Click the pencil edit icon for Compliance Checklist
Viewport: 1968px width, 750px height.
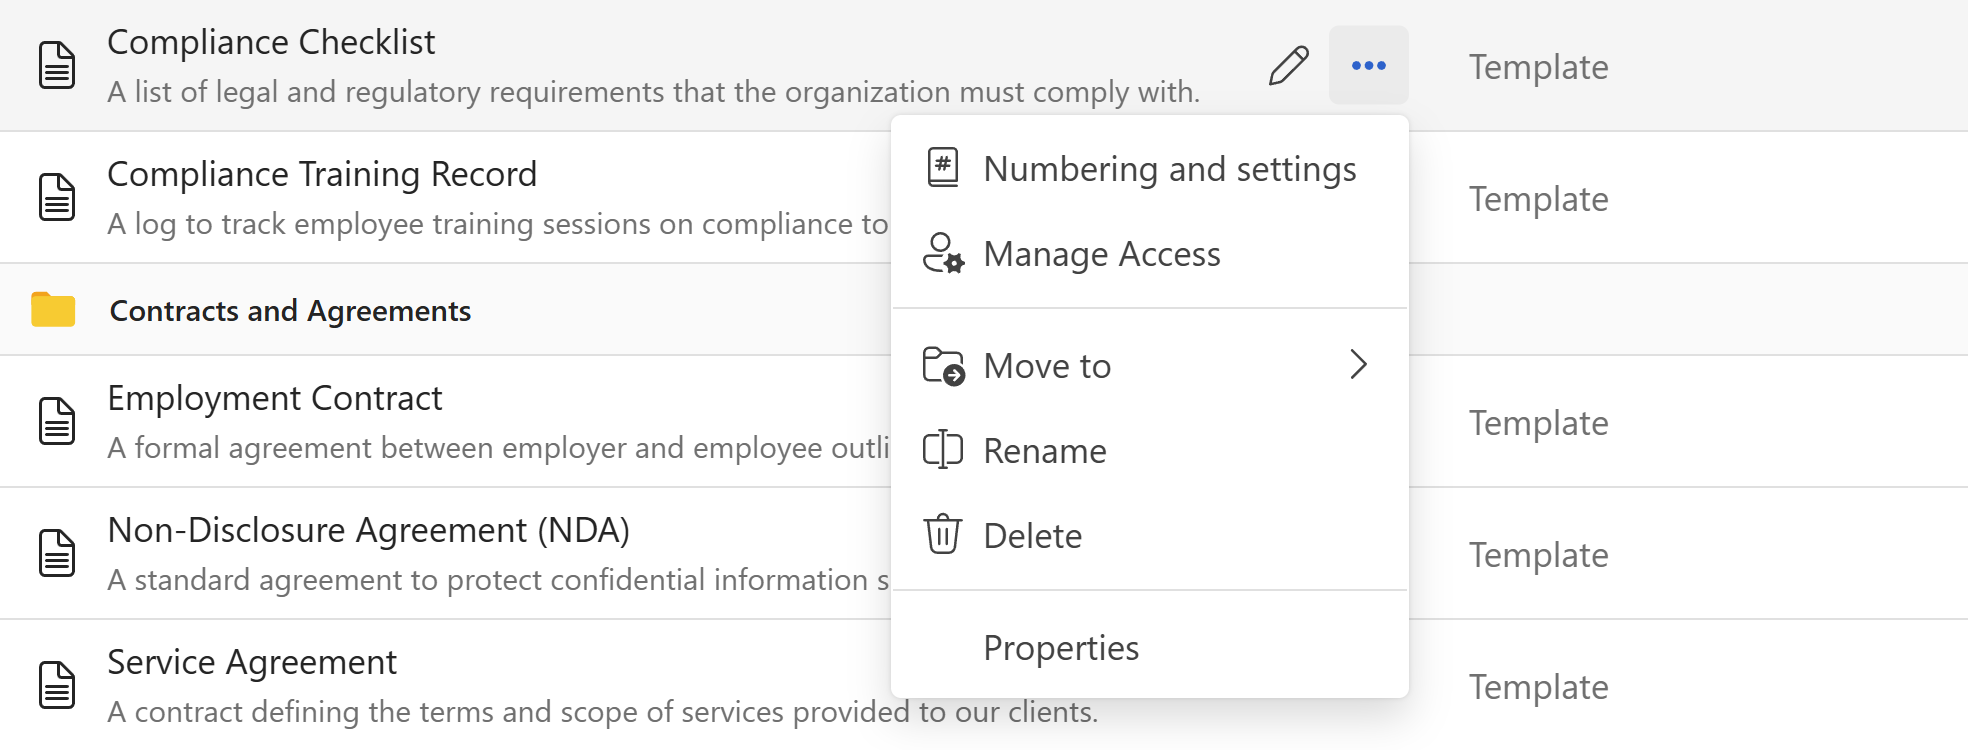tap(1289, 66)
